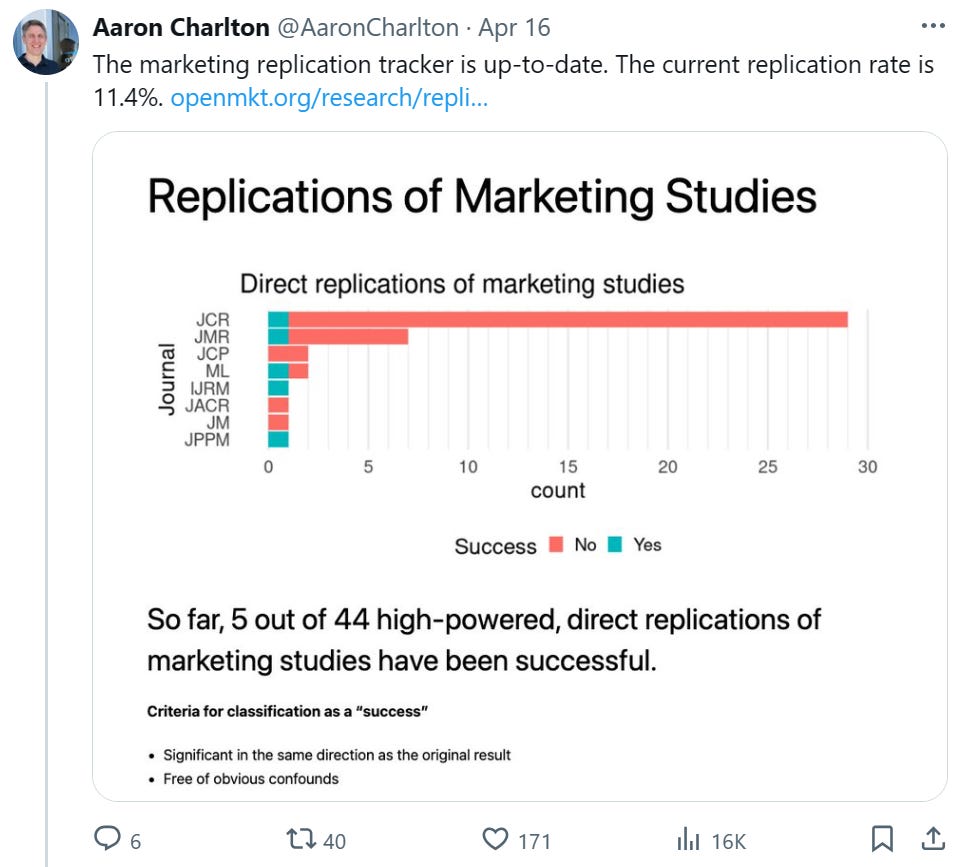Click the teal Yes legend swatch
The image size is (964, 867).
pos(615,544)
